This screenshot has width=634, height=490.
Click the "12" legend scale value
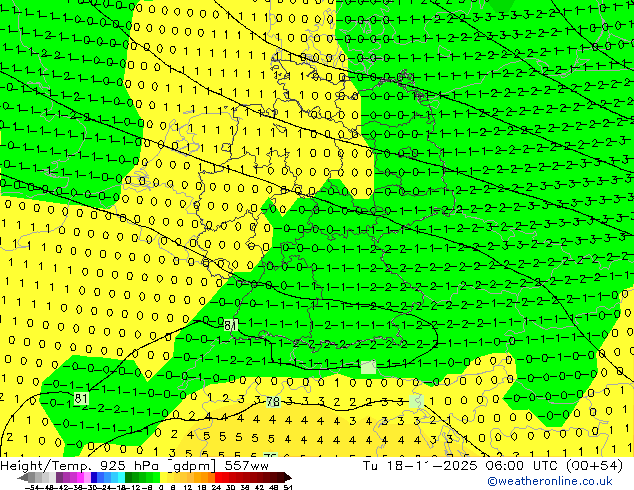pyautogui.click(x=188, y=488)
